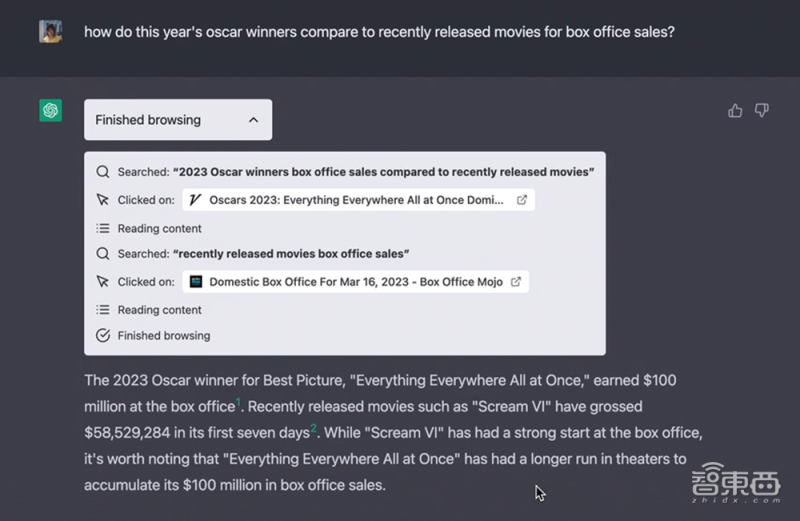Click the ChatGPT logo avatar
This screenshot has width=800, height=521.
[51, 110]
